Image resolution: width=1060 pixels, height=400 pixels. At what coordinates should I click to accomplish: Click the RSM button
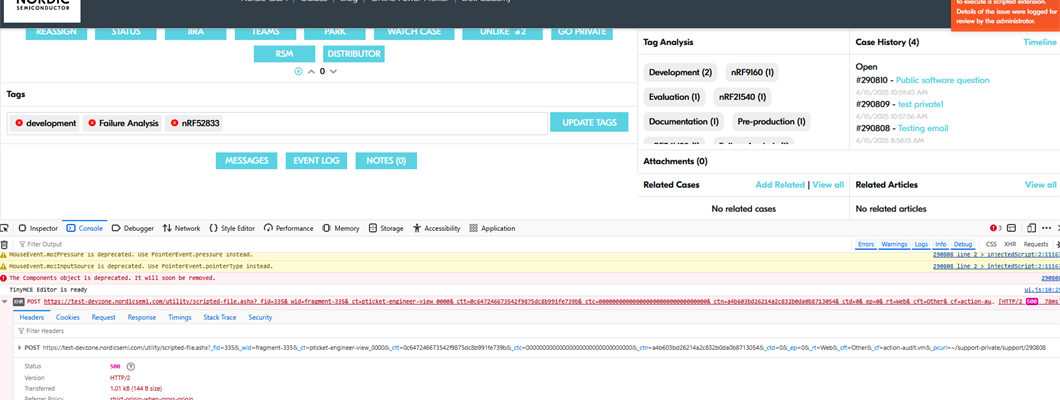pos(284,54)
